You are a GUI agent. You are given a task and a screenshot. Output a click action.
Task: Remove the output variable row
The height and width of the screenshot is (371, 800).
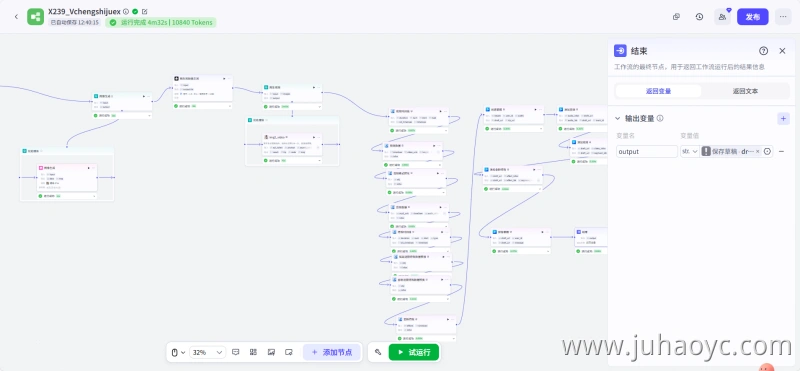pyautogui.click(x=781, y=152)
